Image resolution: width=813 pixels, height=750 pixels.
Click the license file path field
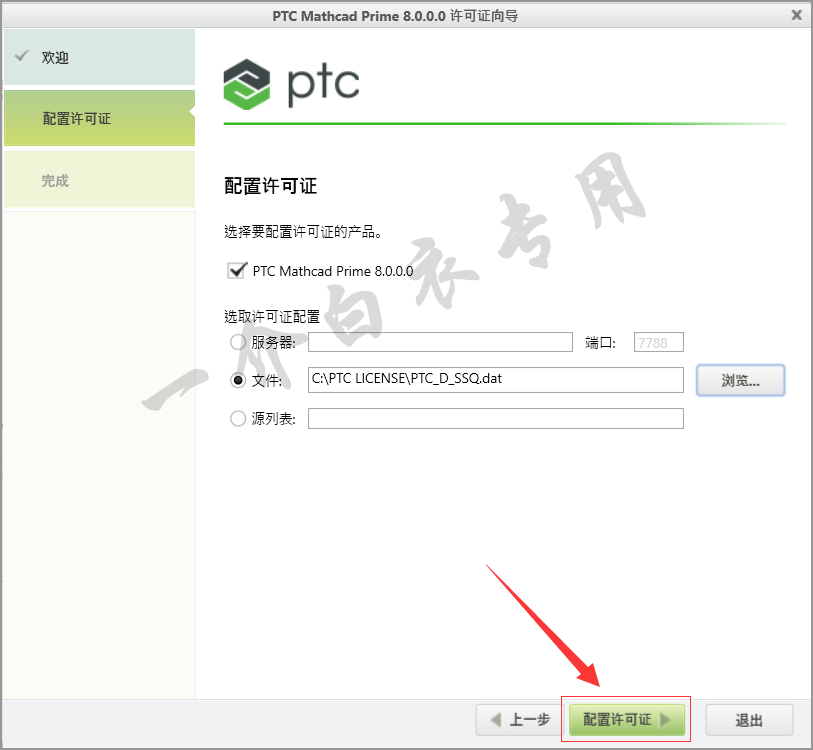click(x=496, y=380)
